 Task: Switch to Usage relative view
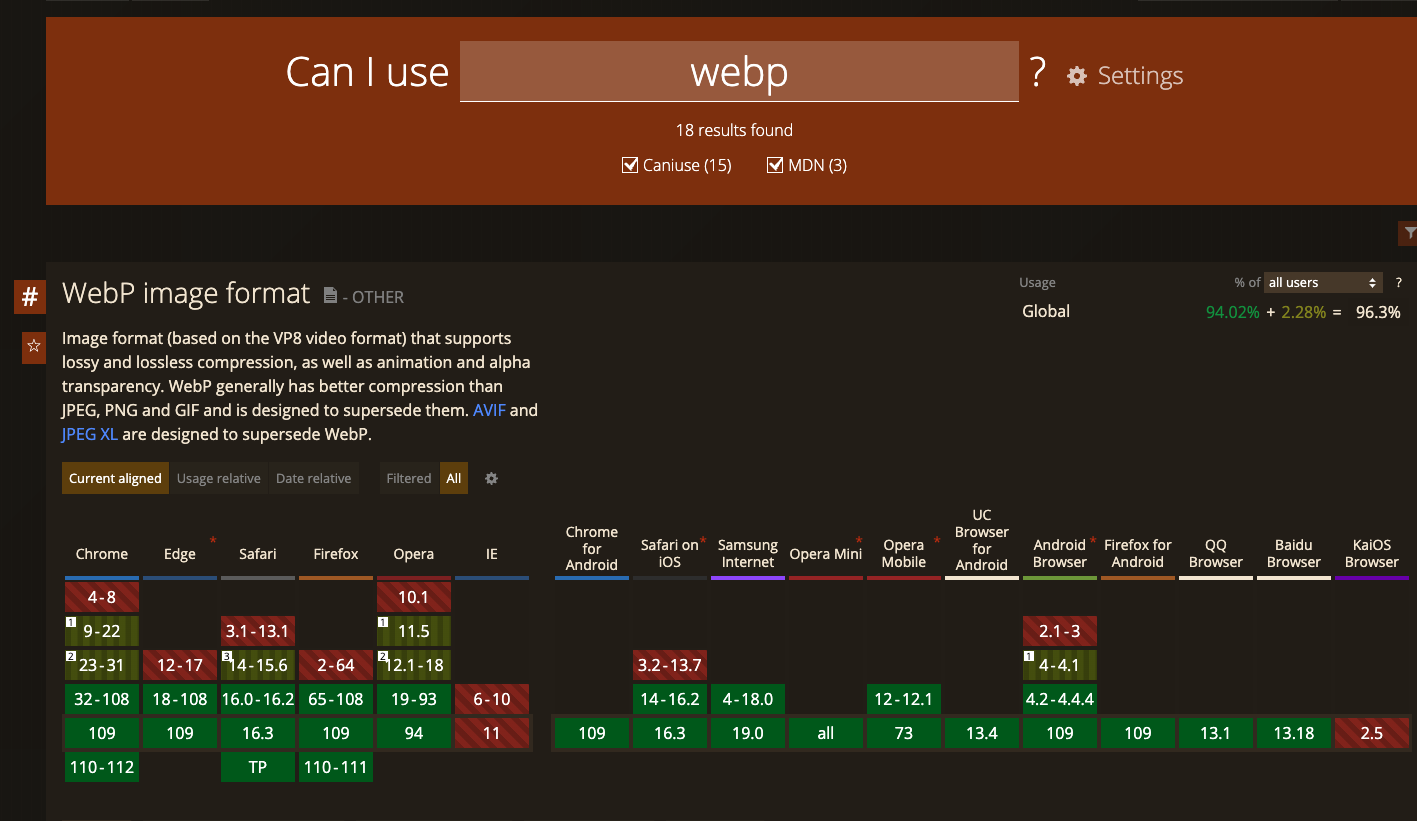pyautogui.click(x=218, y=478)
